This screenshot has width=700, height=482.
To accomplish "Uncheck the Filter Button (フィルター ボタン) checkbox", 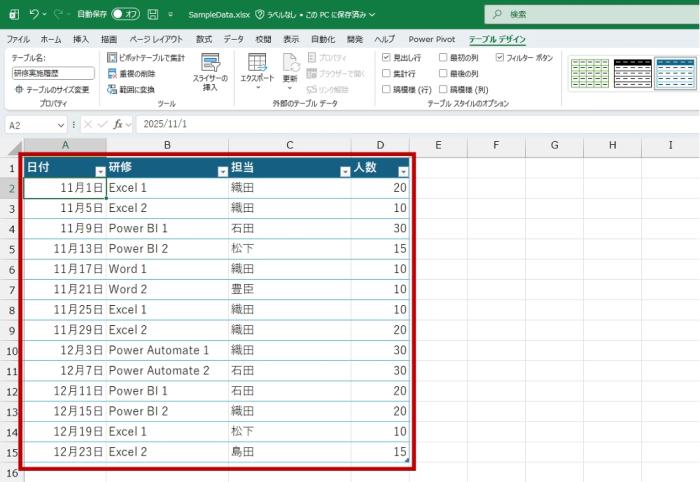I will pyautogui.click(x=500, y=58).
